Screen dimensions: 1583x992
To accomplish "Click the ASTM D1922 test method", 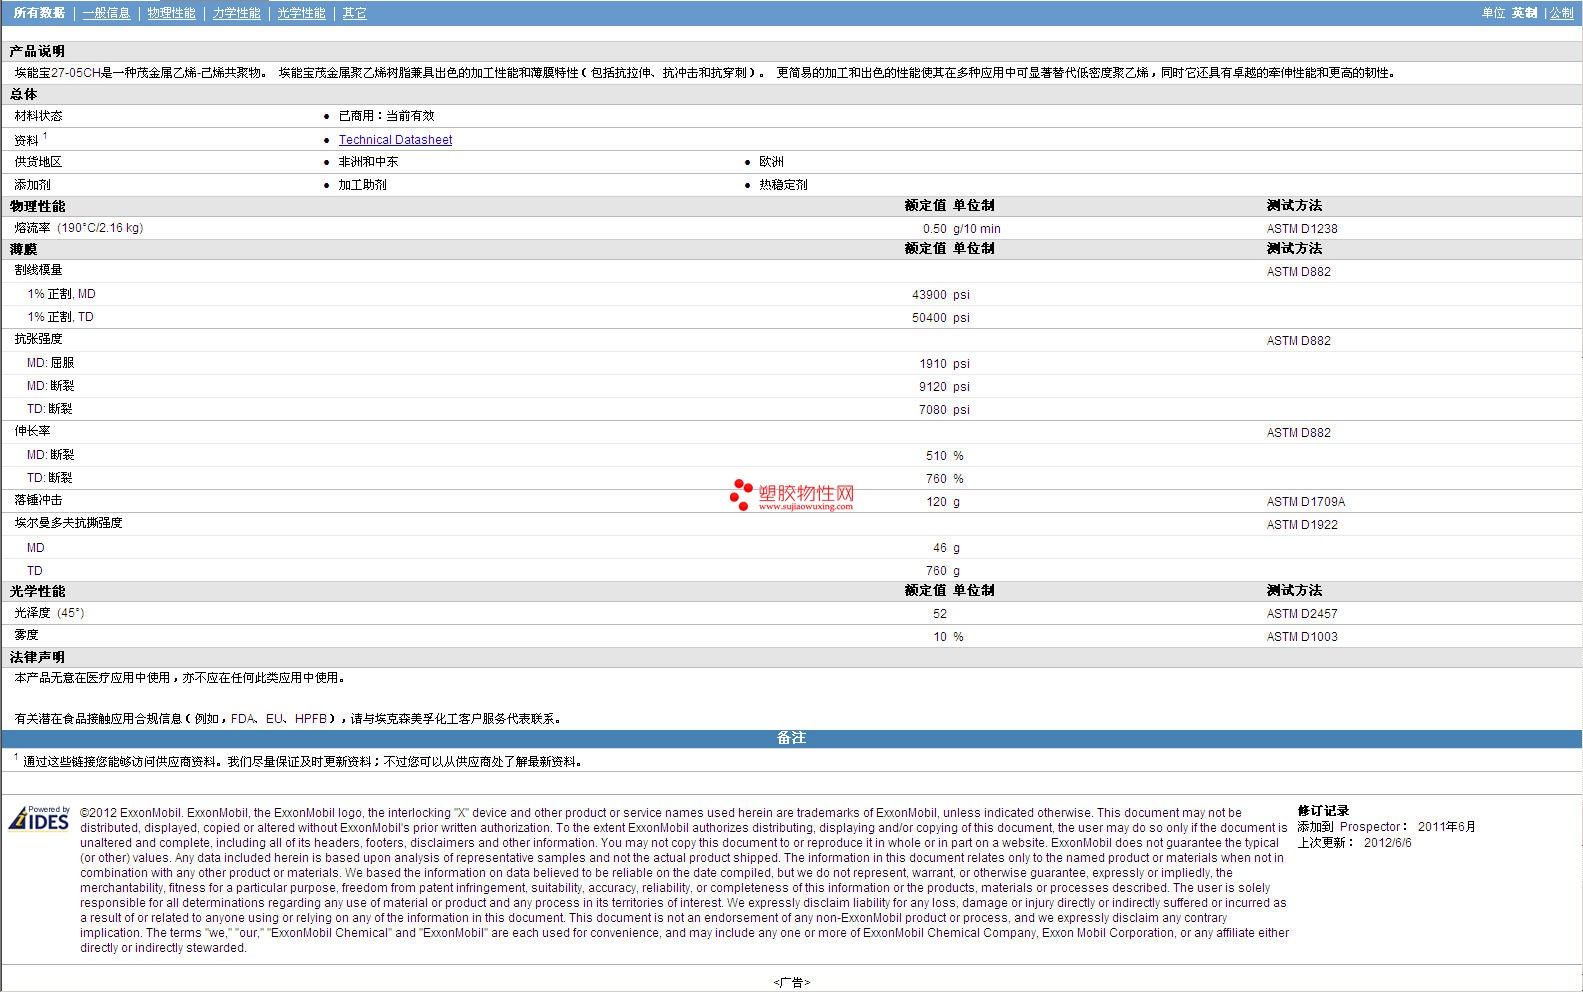I will point(1302,525).
